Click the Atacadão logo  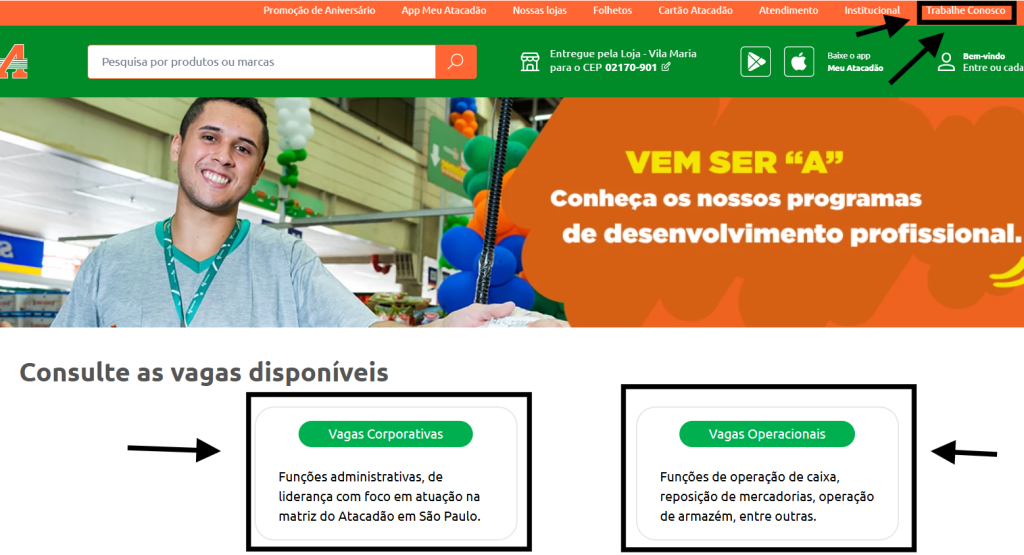13,62
